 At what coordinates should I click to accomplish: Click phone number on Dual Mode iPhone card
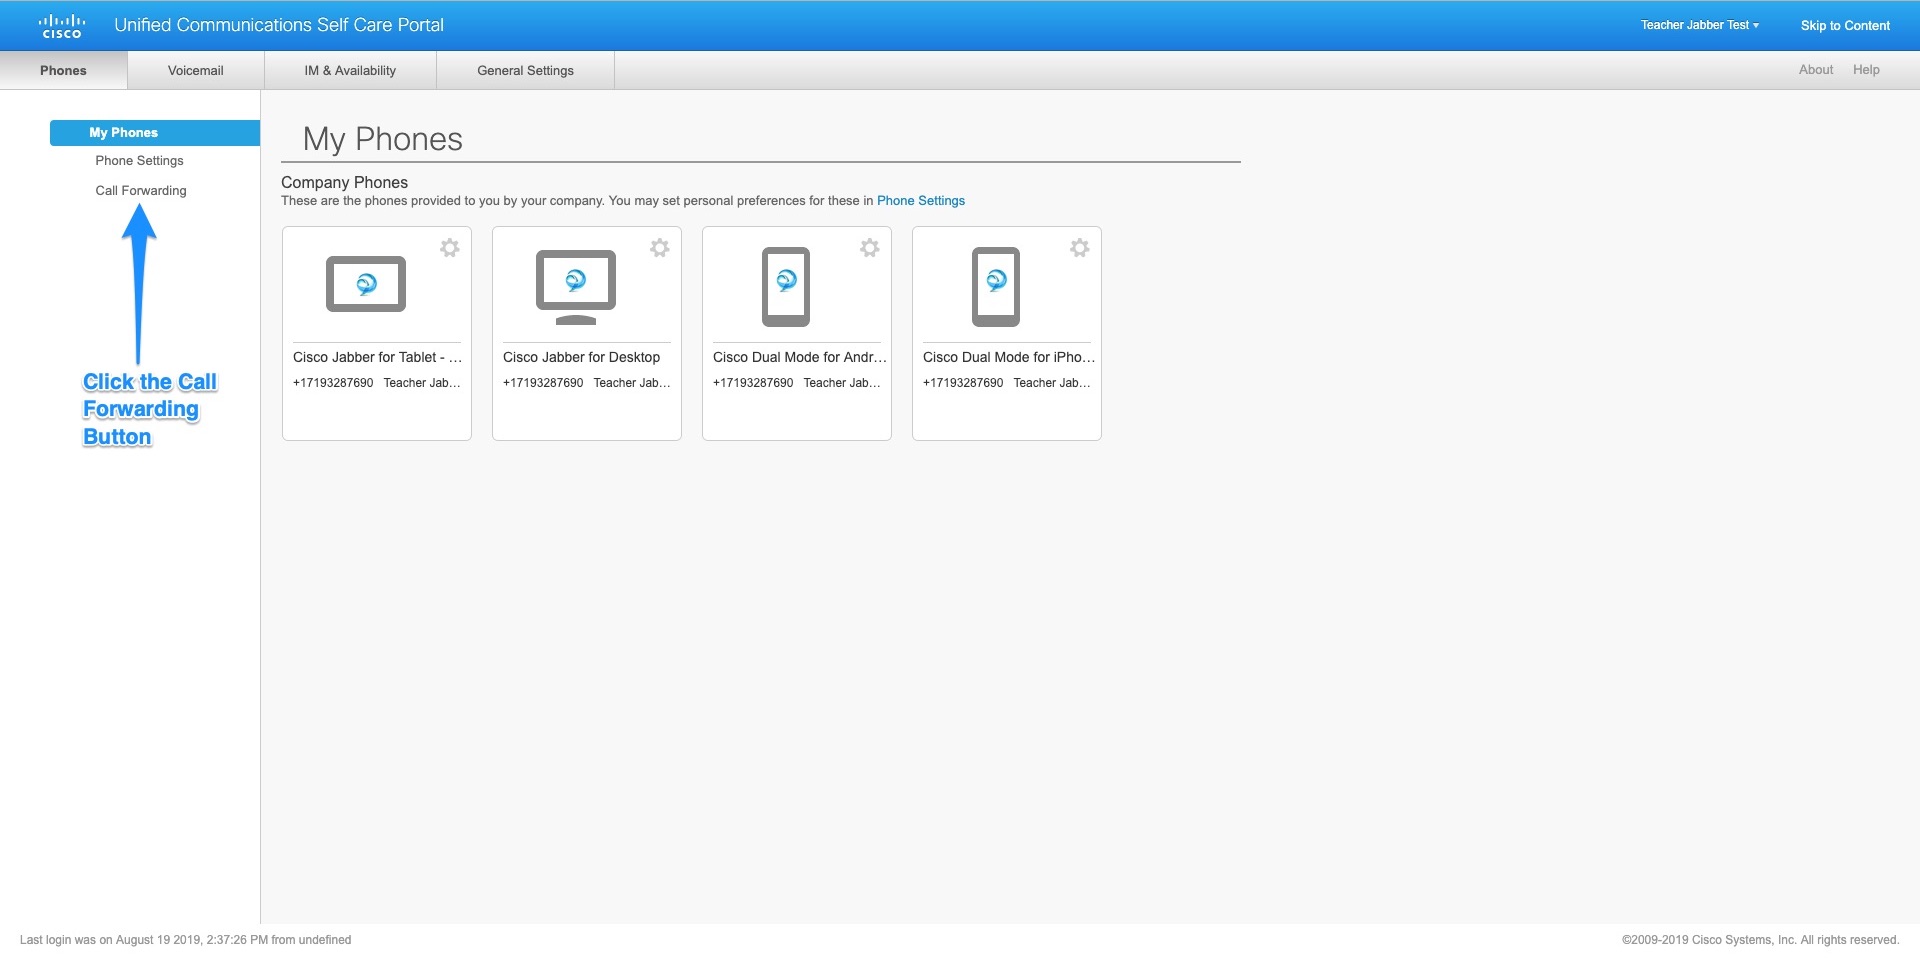(963, 383)
